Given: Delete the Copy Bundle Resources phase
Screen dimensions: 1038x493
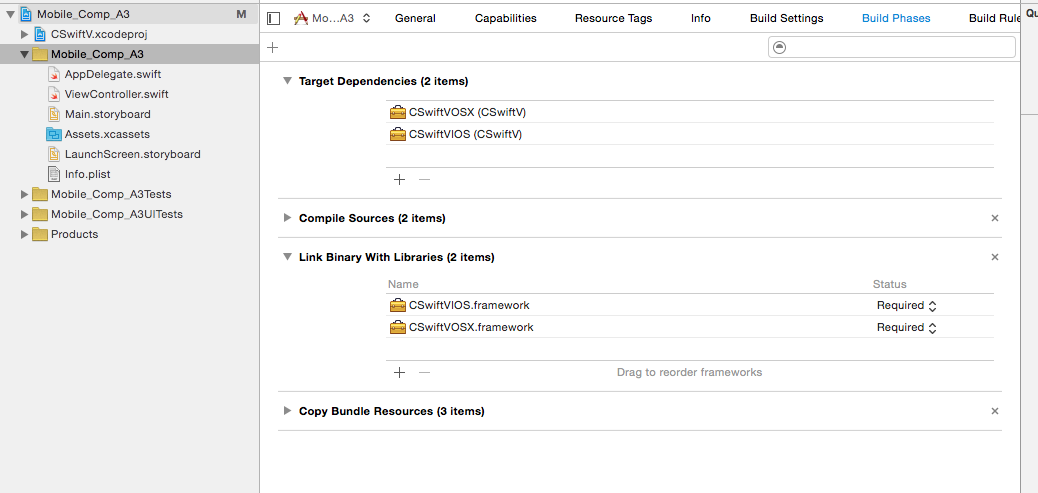Looking at the screenshot, I should coord(994,411).
